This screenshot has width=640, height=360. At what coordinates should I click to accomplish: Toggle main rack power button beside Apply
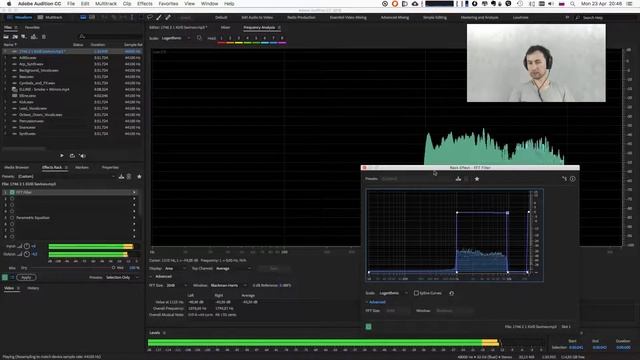[5, 277]
